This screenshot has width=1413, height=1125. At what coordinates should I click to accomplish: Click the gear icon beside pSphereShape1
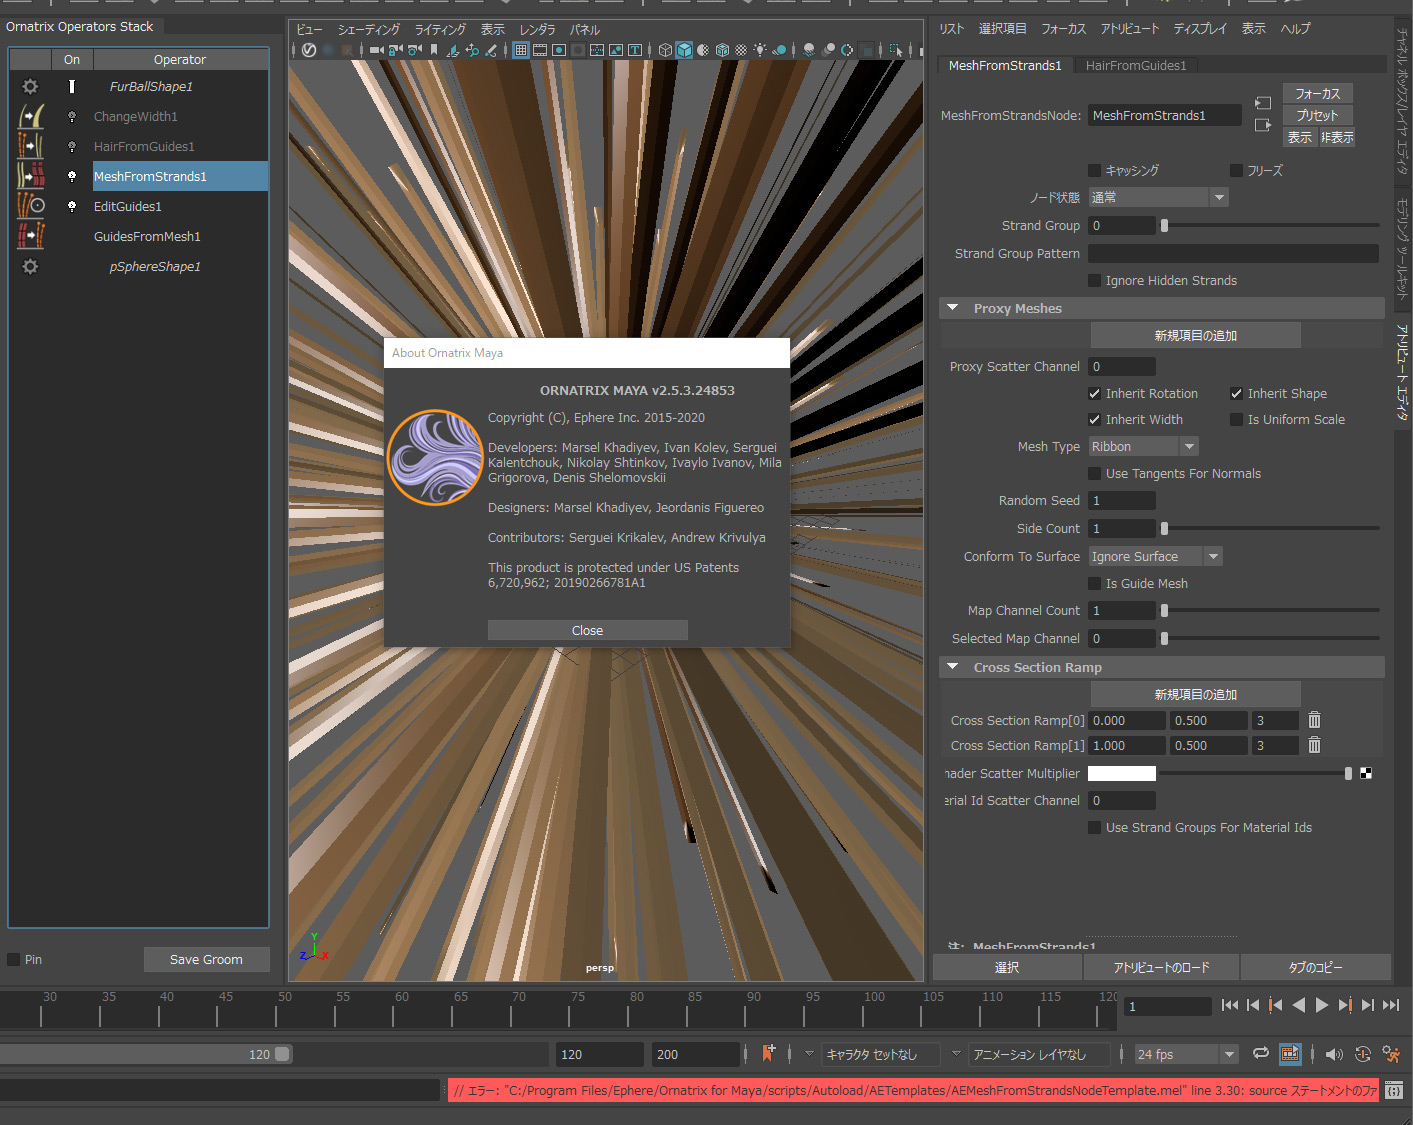tap(31, 267)
